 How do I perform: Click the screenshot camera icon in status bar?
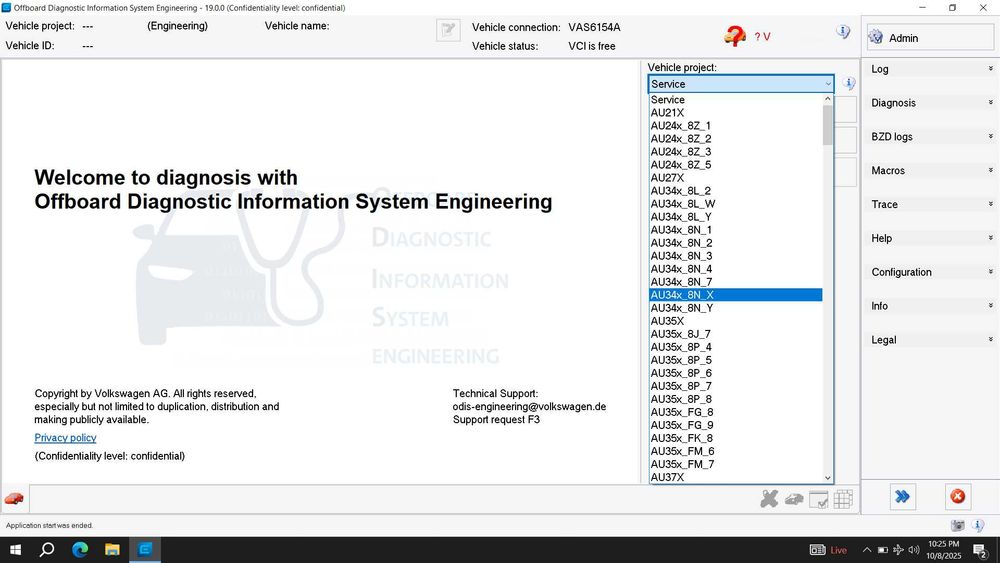click(957, 525)
